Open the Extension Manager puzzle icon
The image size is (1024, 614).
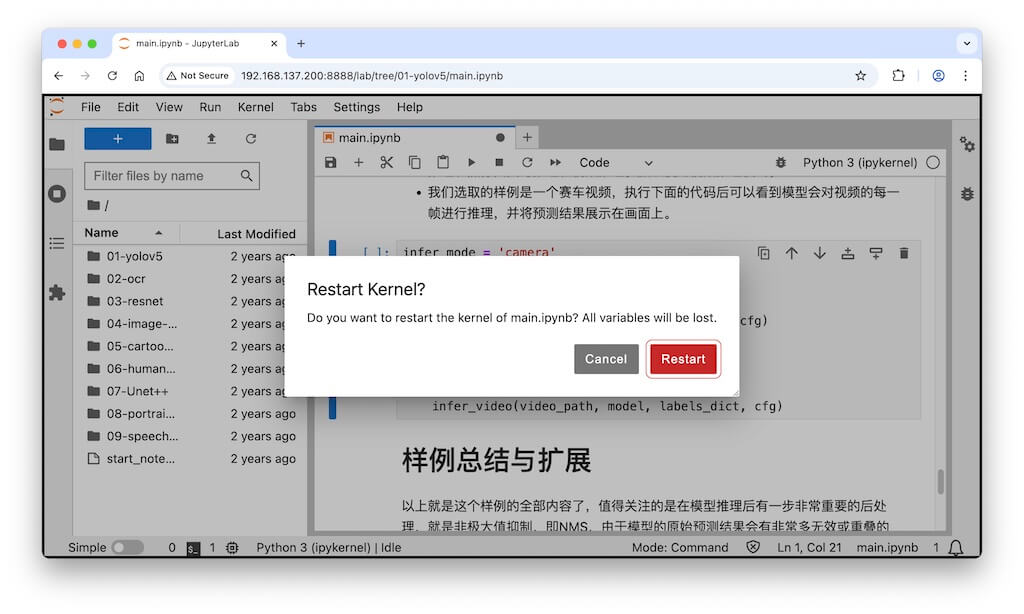pyautogui.click(x=57, y=292)
